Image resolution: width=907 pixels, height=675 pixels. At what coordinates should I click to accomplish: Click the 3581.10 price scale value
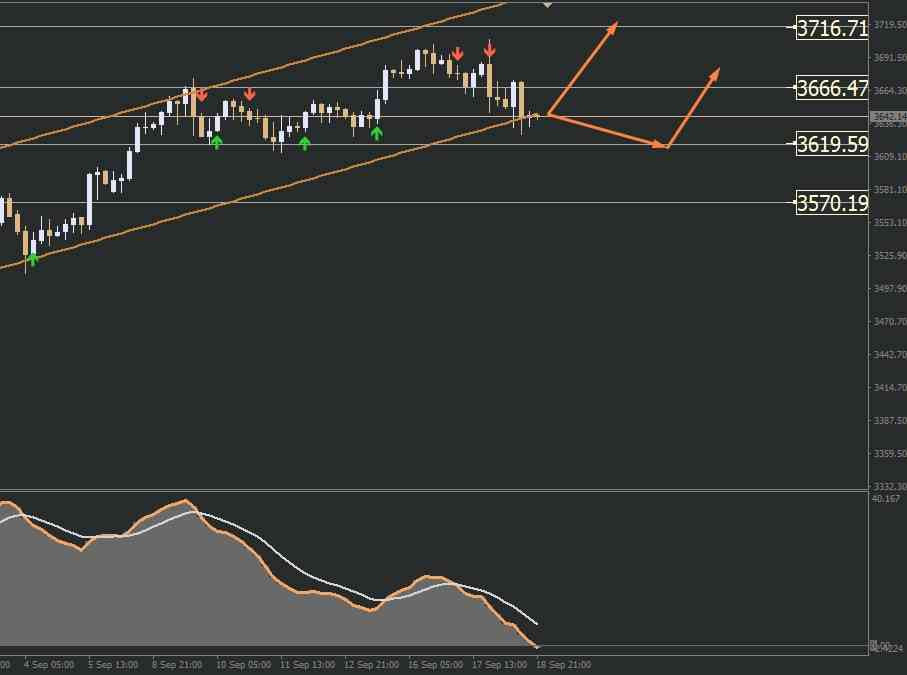point(890,189)
